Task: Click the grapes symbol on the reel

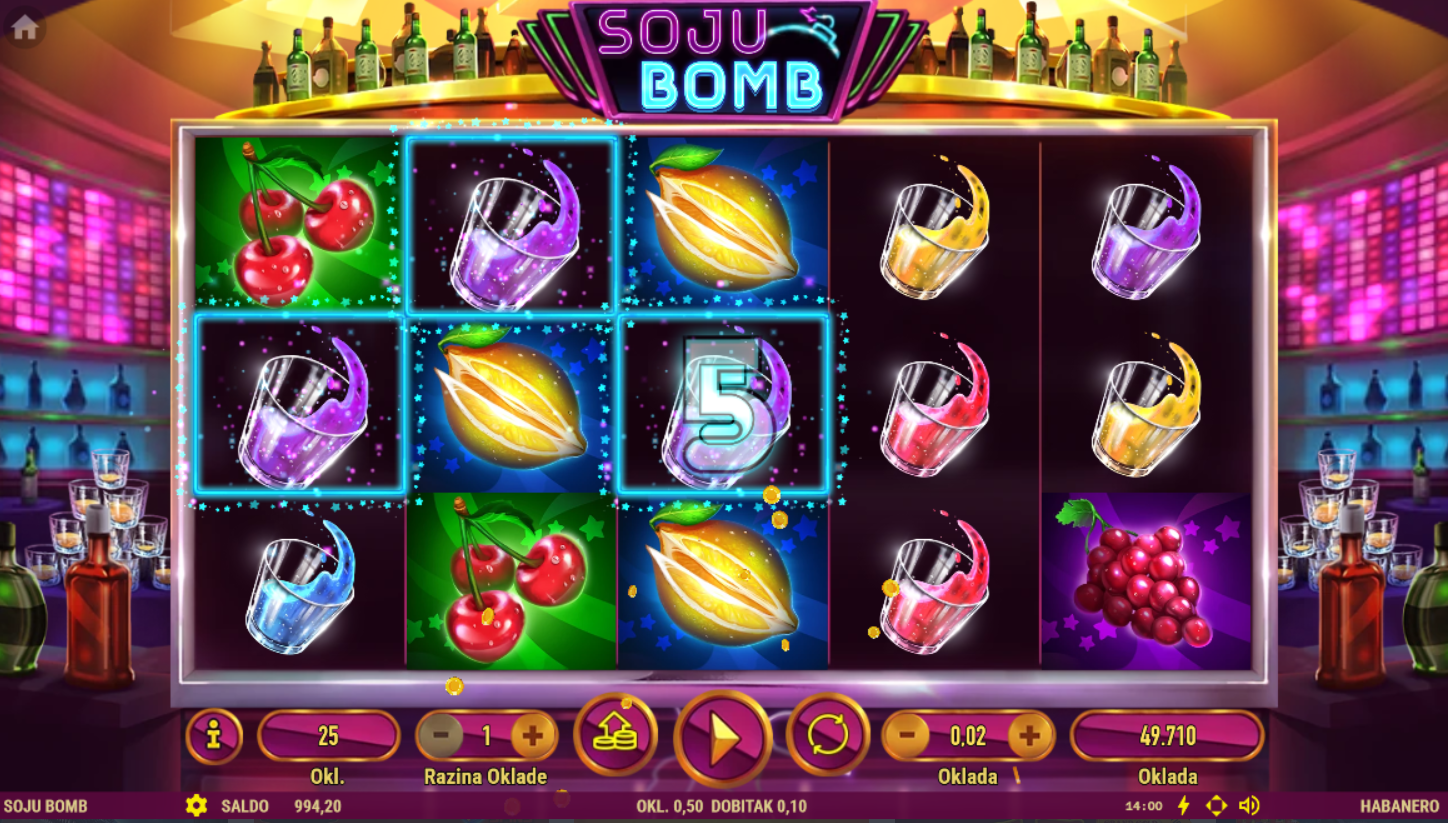Action: pos(1146,580)
